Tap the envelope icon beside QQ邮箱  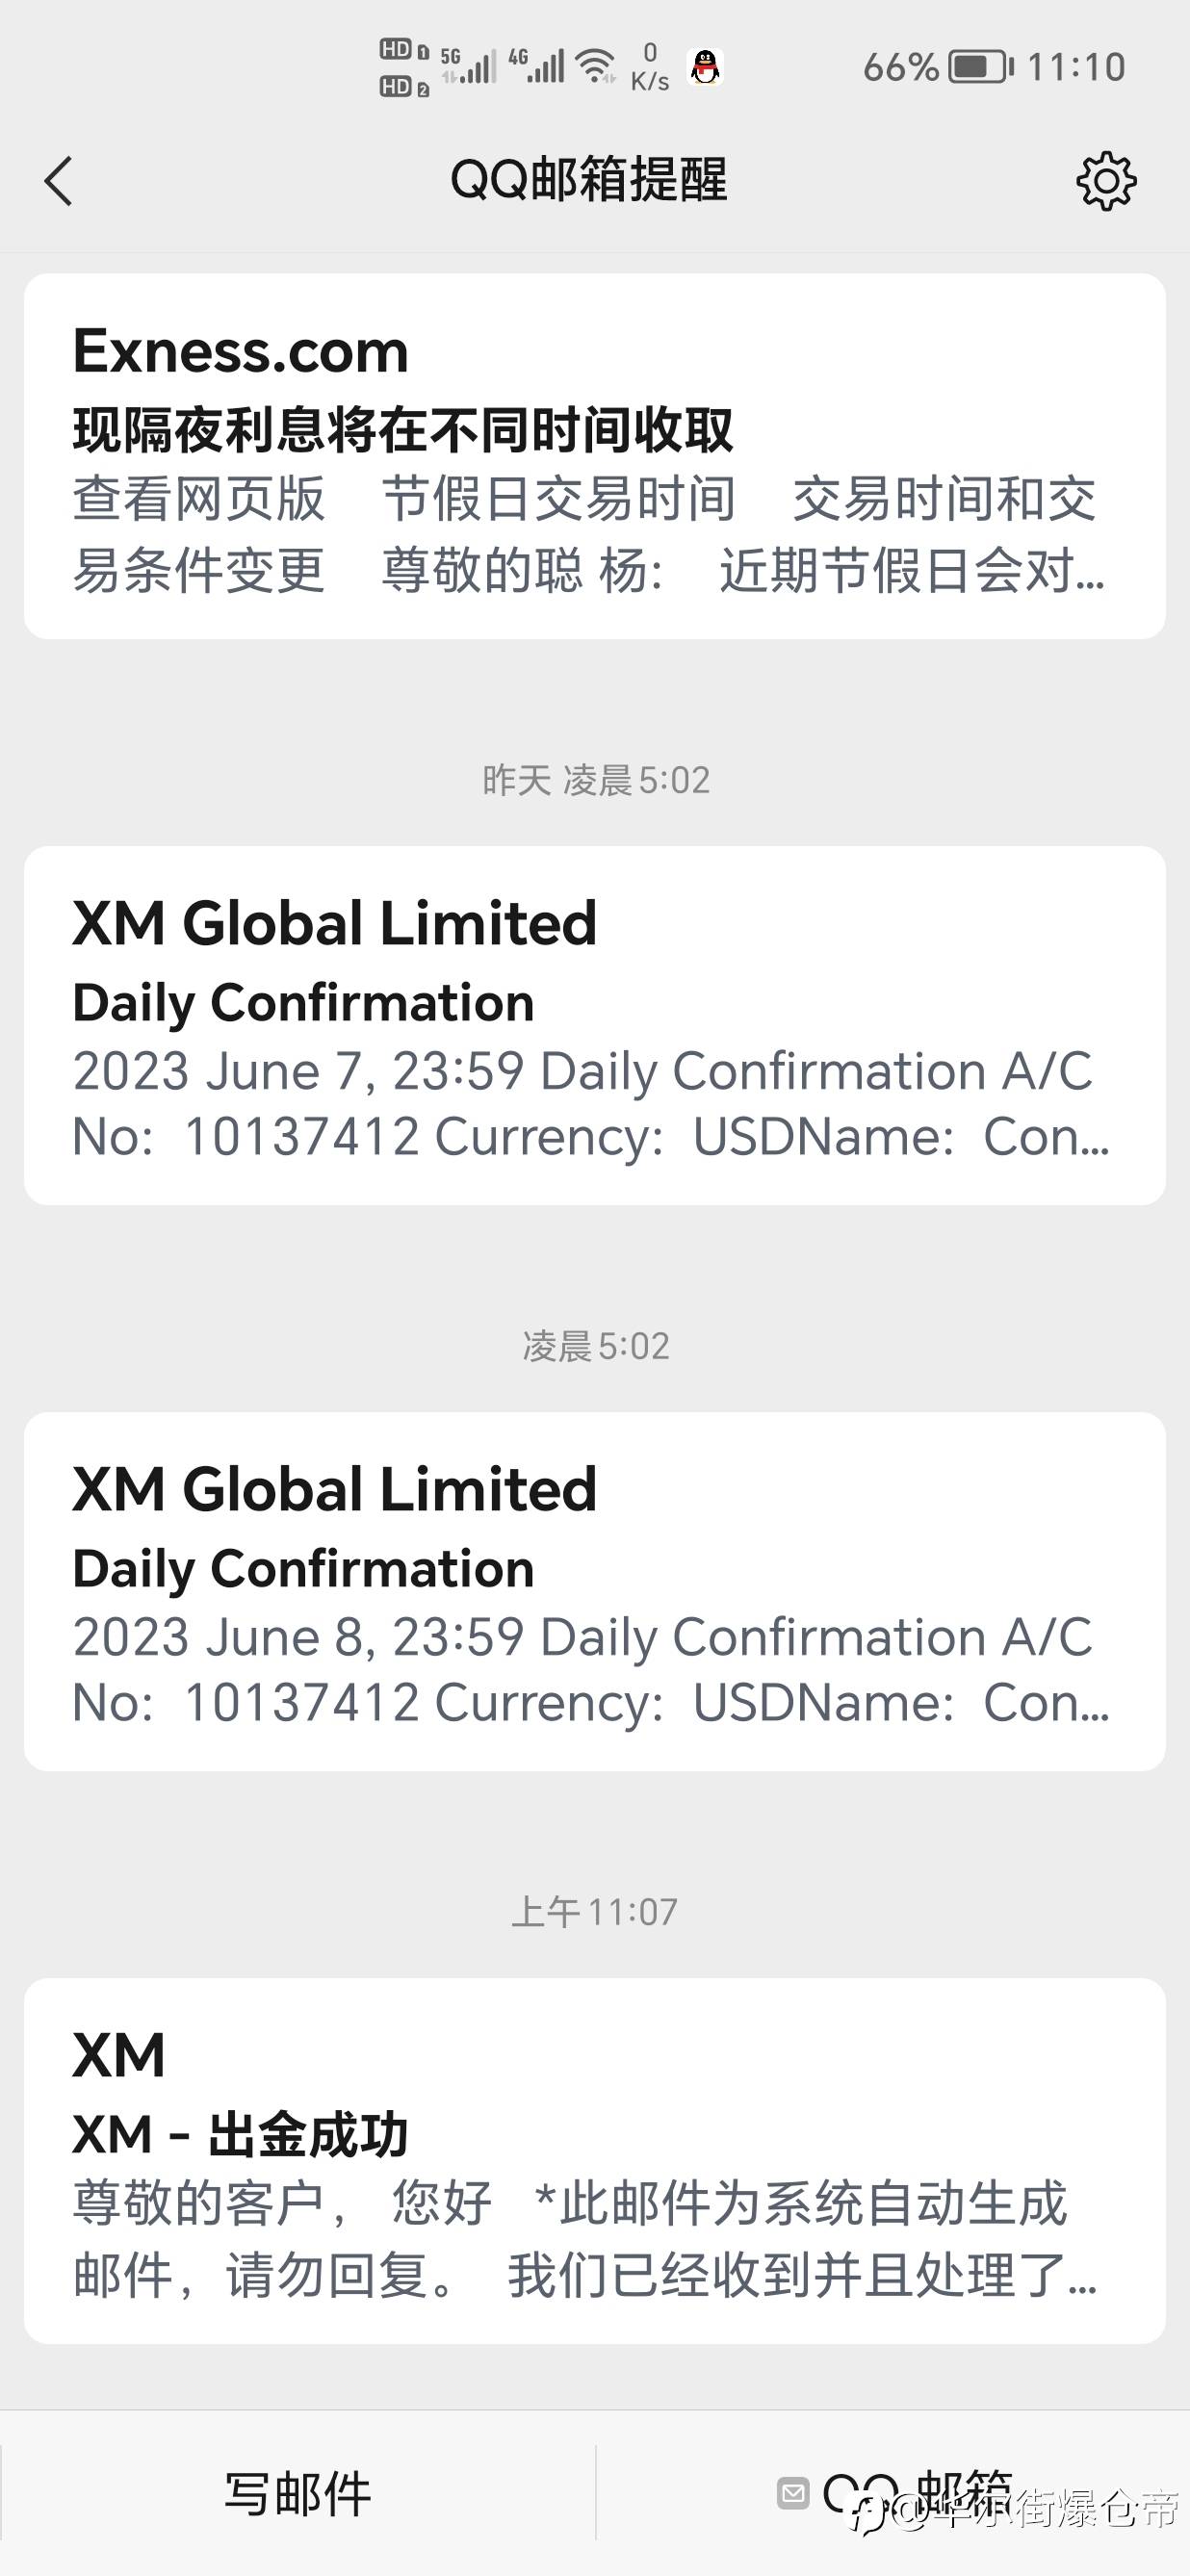pyautogui.click(x=793, y=2492)
